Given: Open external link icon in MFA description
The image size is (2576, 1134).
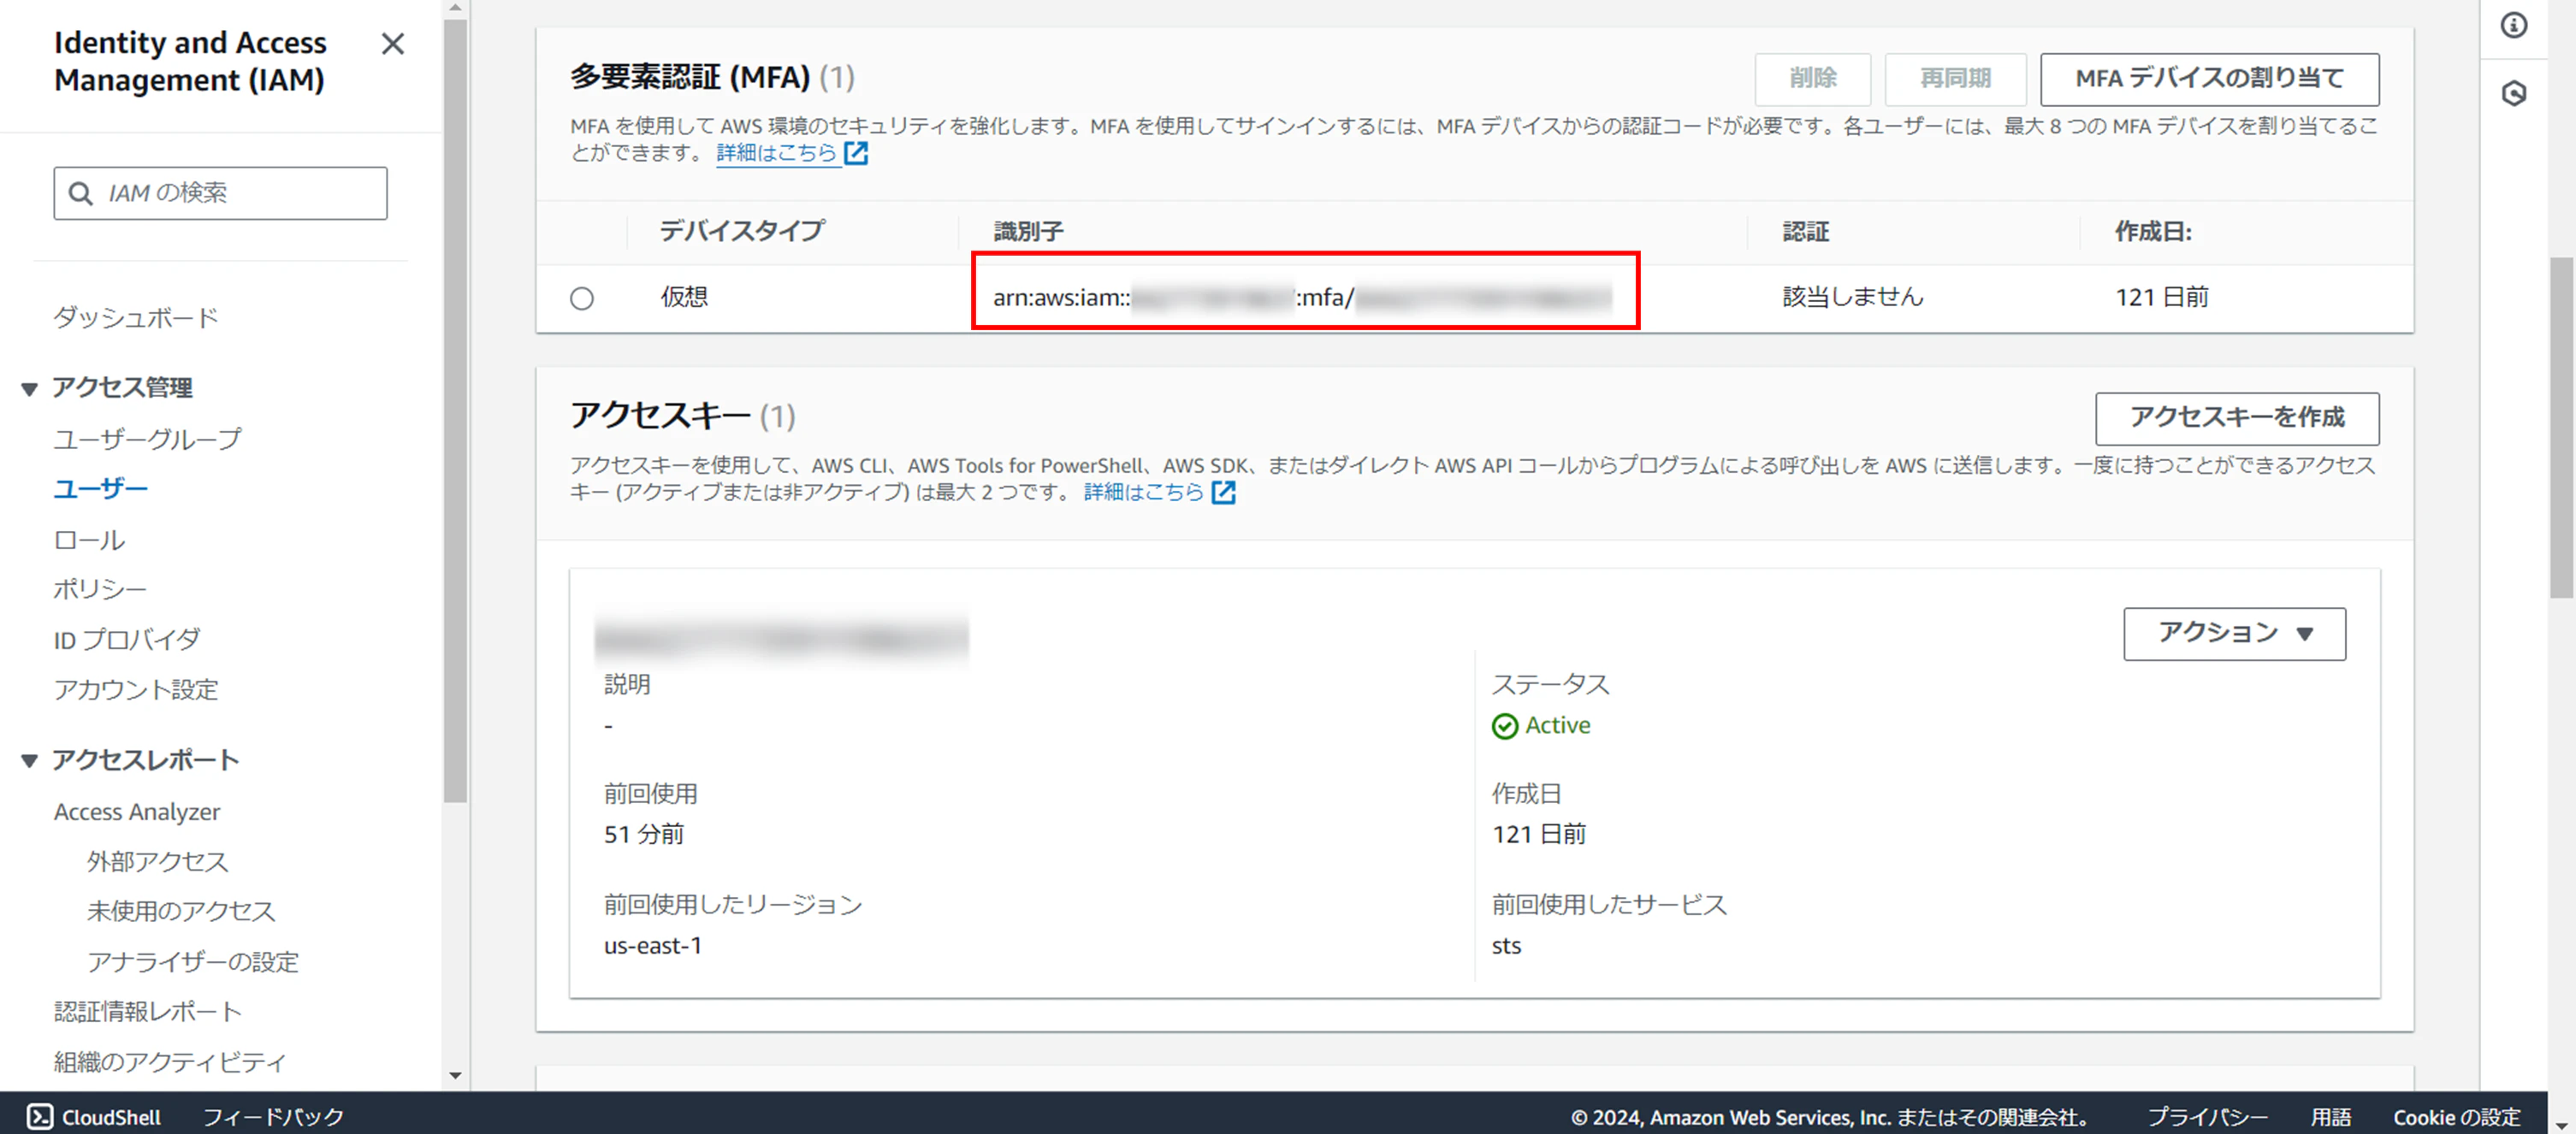Looking at the screenshot, I should (x=856, y=153).
